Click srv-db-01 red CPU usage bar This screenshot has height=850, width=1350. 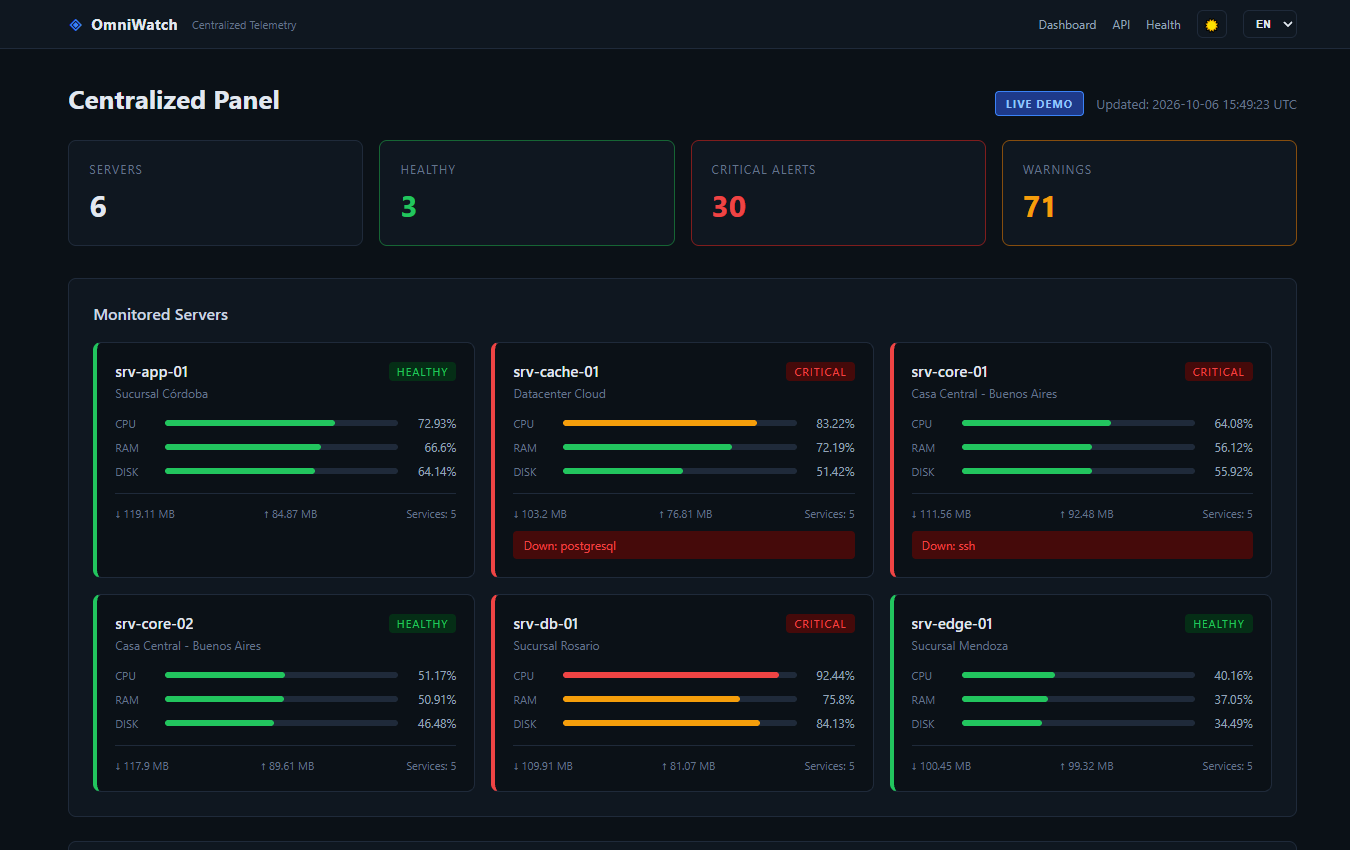[x=680, y=675]
